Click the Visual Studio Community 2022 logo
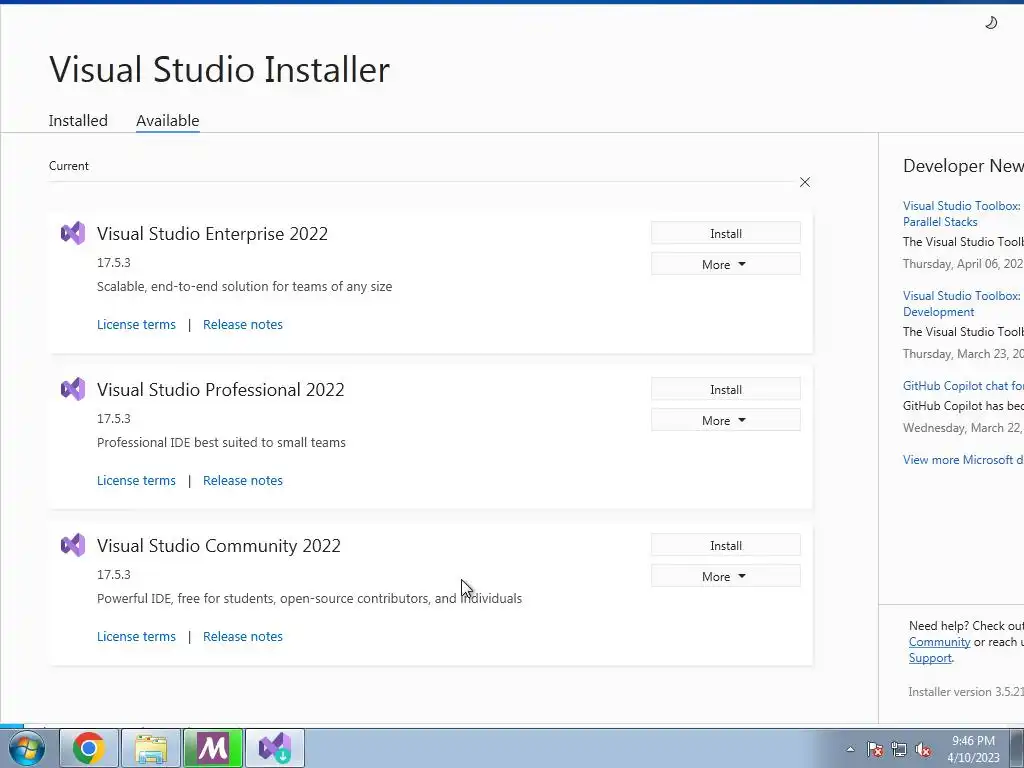 (72, 545)
